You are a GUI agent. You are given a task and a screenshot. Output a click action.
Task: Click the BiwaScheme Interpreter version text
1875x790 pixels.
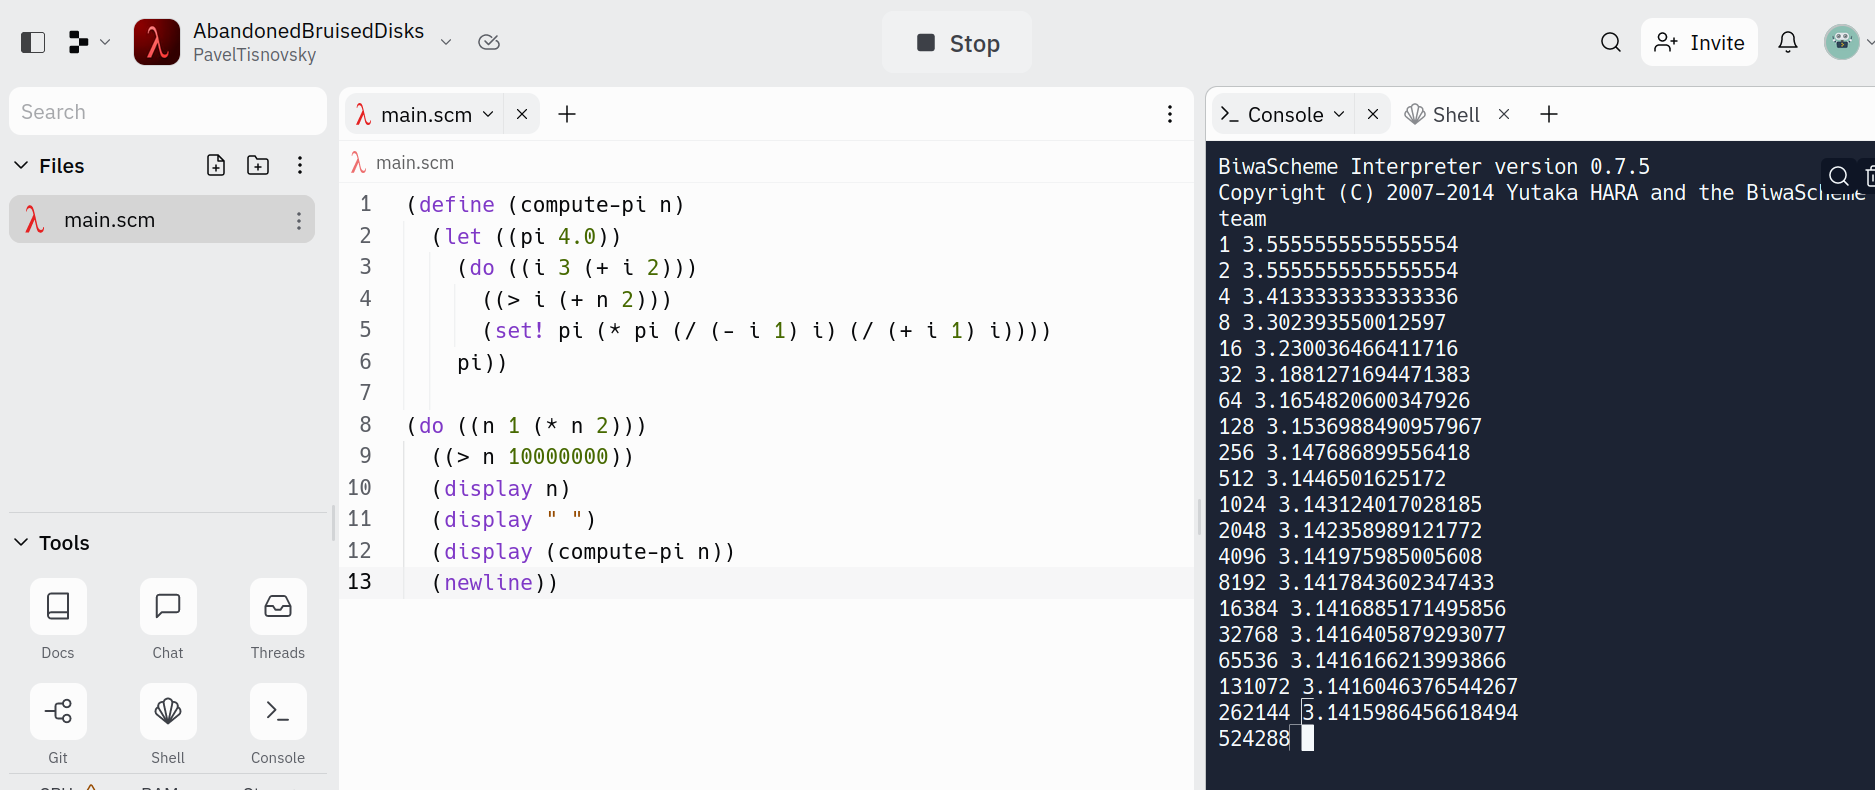click(x=1434, y=166)
